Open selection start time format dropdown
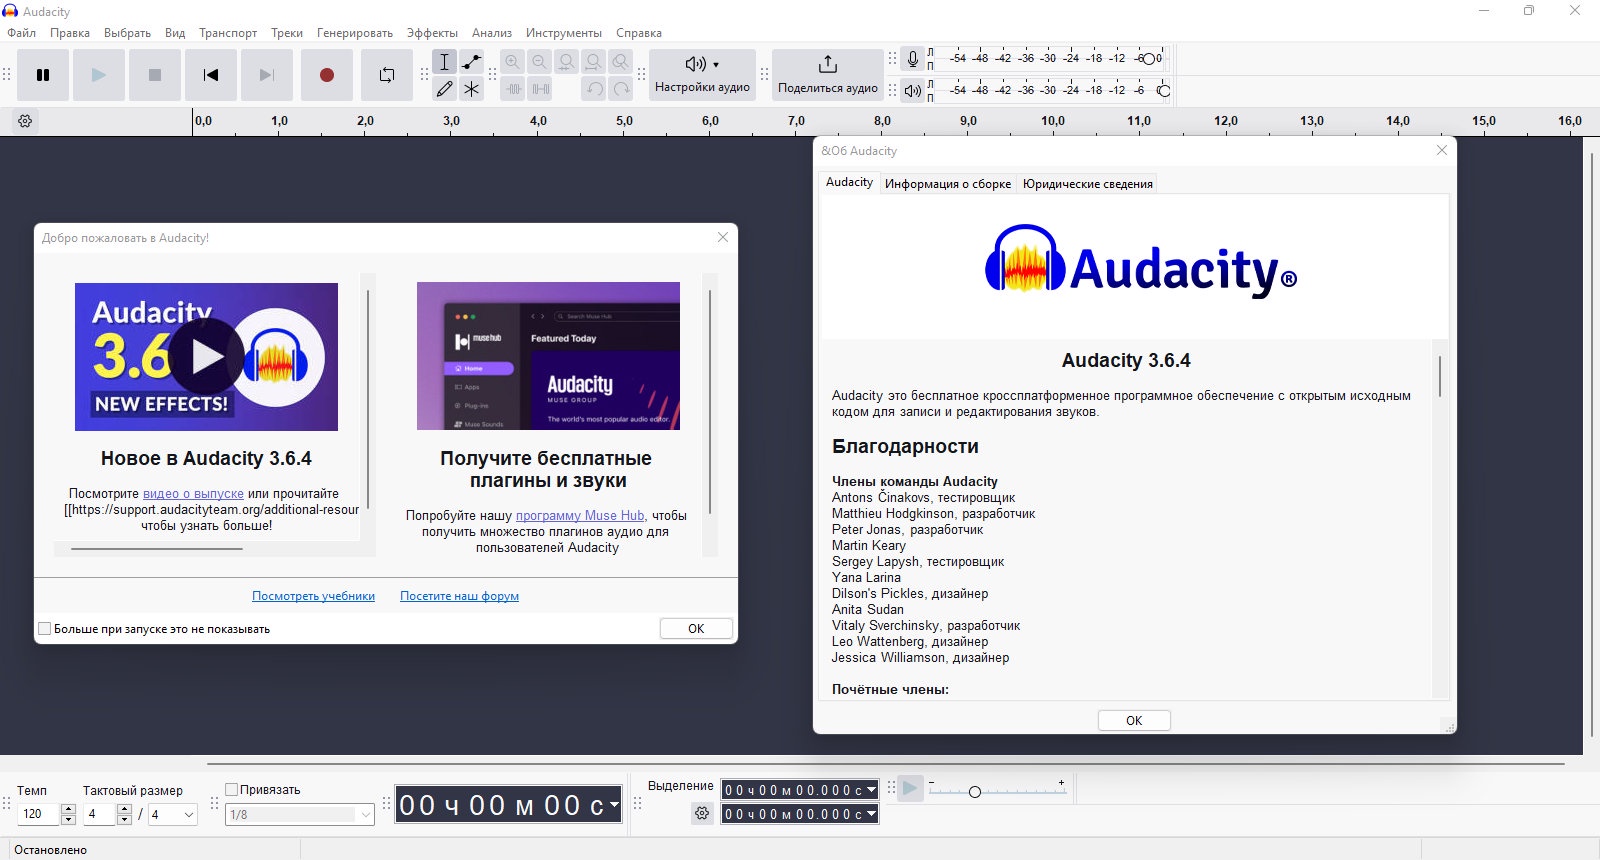The width and height of the screenshot is (1600, 860). click(x=871, y=790)
